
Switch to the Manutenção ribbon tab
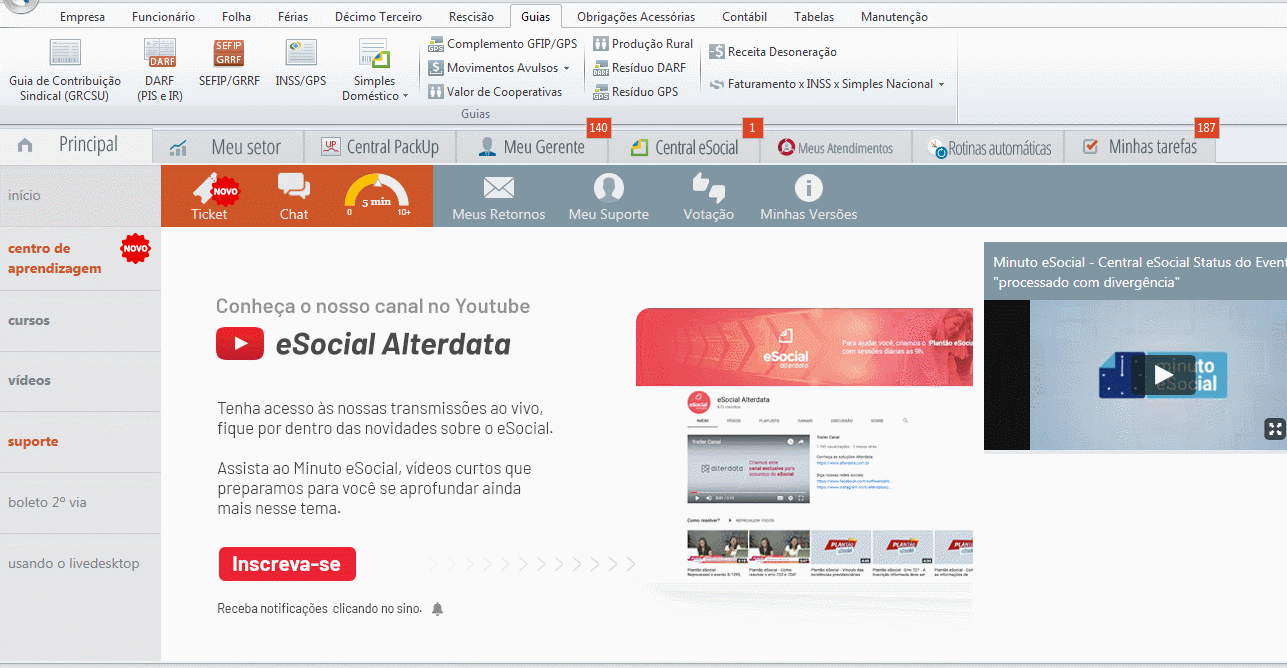(894, 17)
